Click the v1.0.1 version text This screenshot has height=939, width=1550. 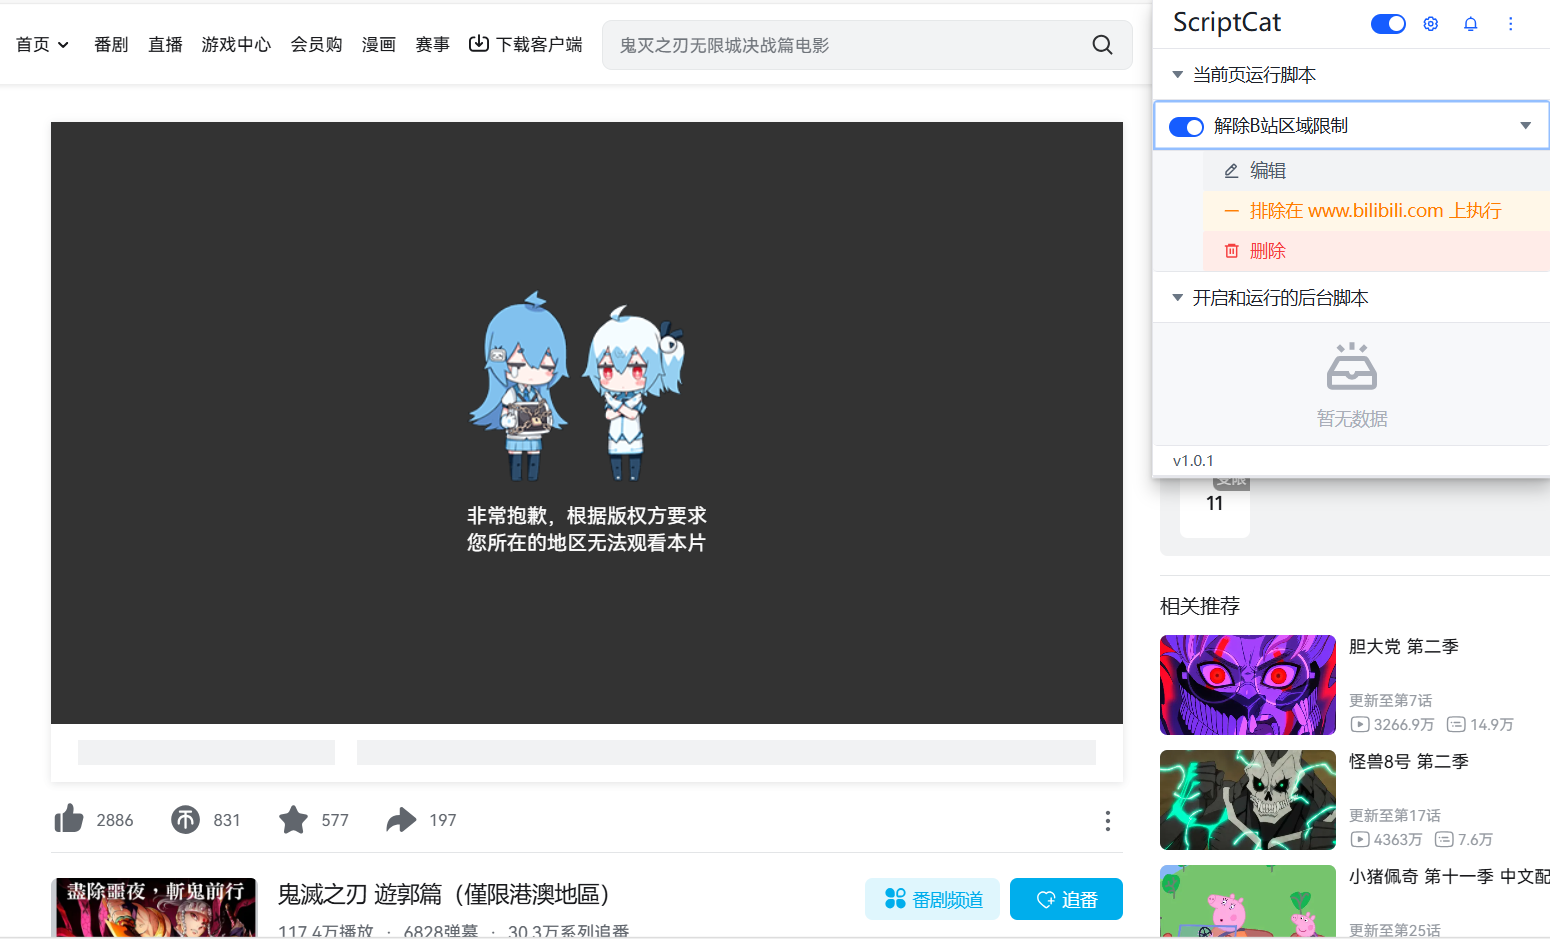click(x=1193, y=461)
